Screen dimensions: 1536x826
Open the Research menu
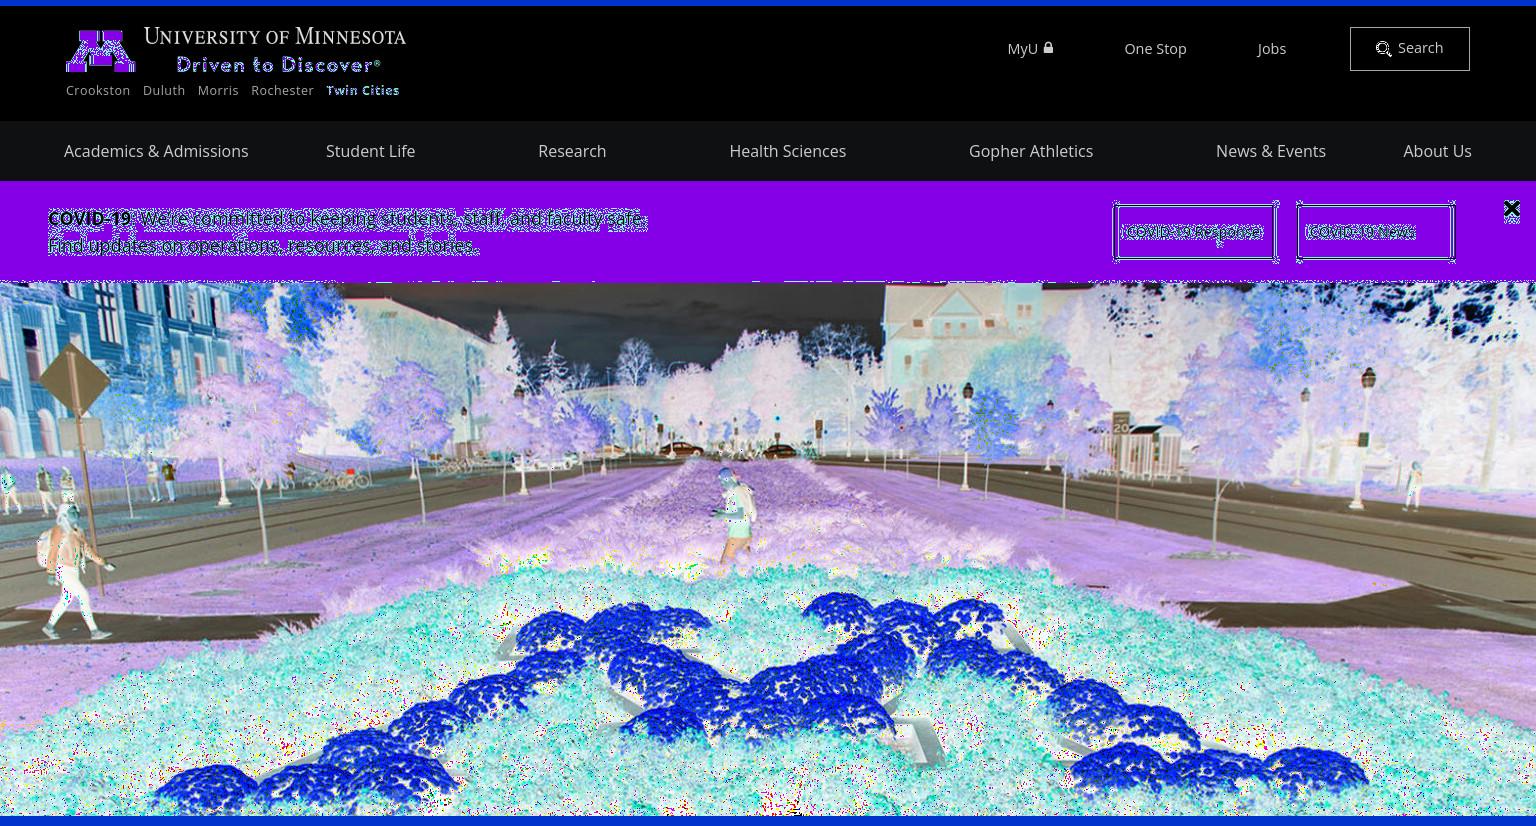pyautogui.click(x=572, y=151)
